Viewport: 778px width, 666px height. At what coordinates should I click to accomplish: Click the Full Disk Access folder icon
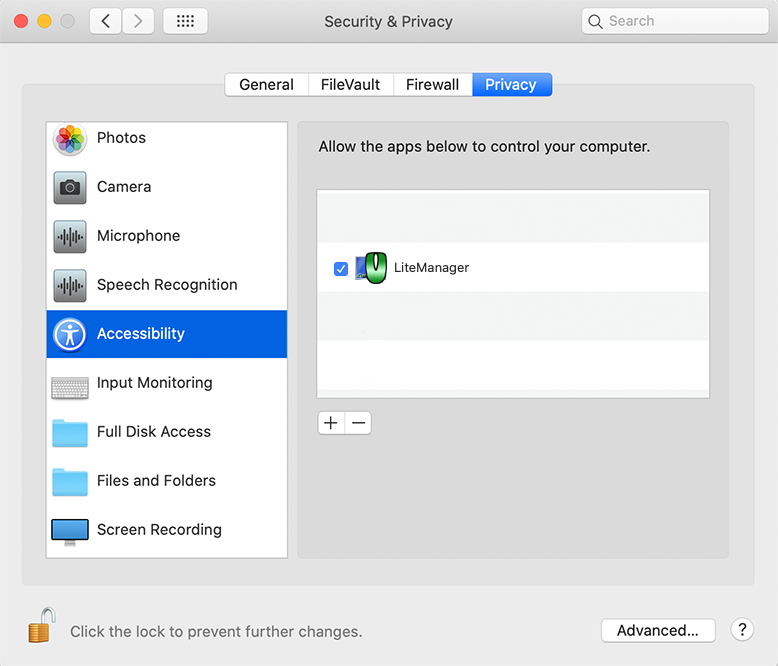pyautogui.click(x=70, y=433)
